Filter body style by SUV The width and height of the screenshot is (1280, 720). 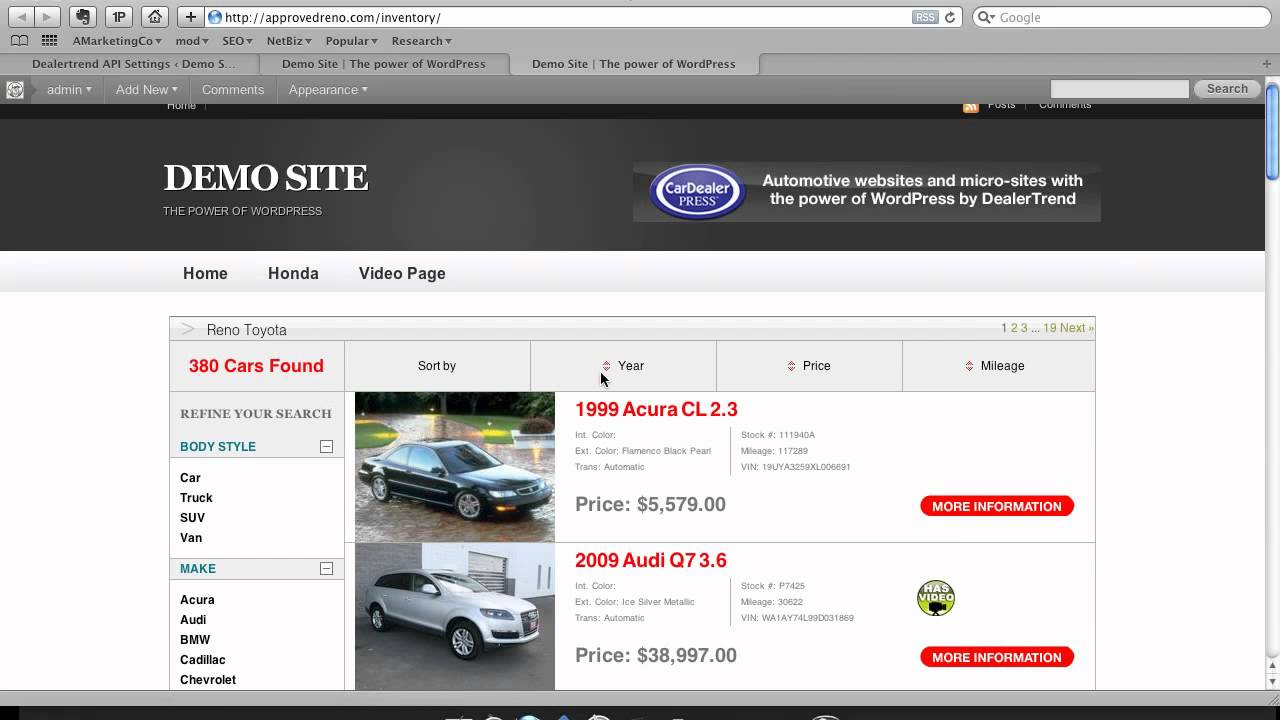[x=192, y=518]
